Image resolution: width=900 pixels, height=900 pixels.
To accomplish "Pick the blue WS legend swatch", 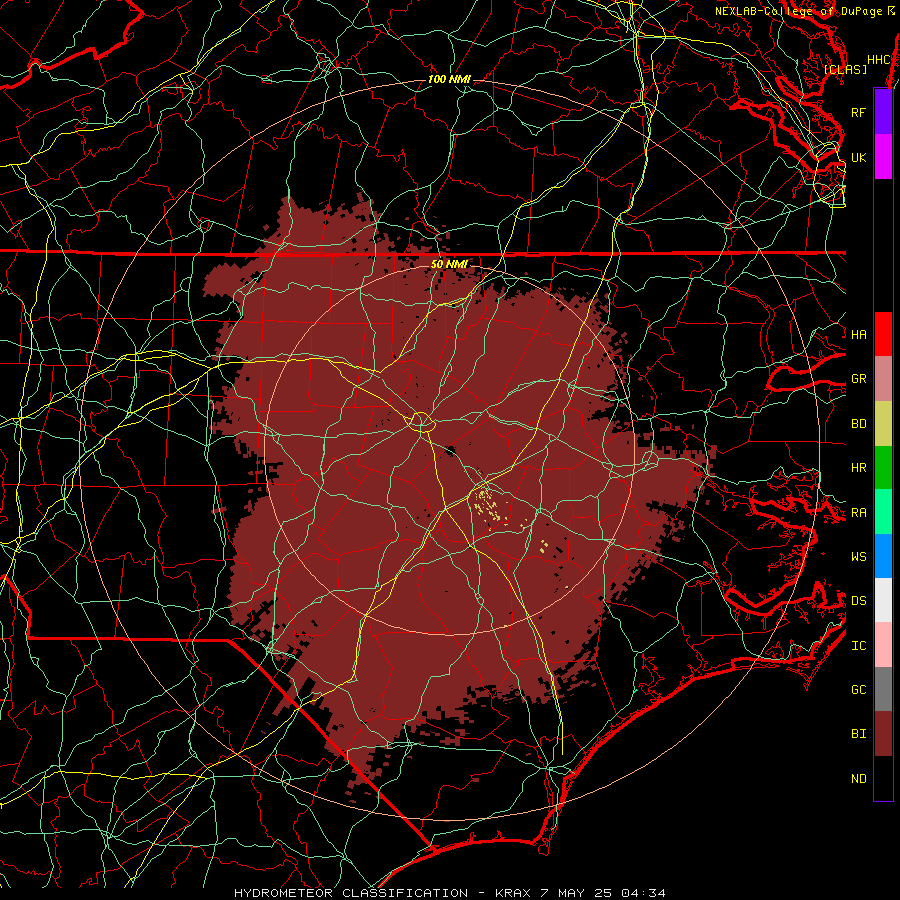I will click(x=883, y=556).
